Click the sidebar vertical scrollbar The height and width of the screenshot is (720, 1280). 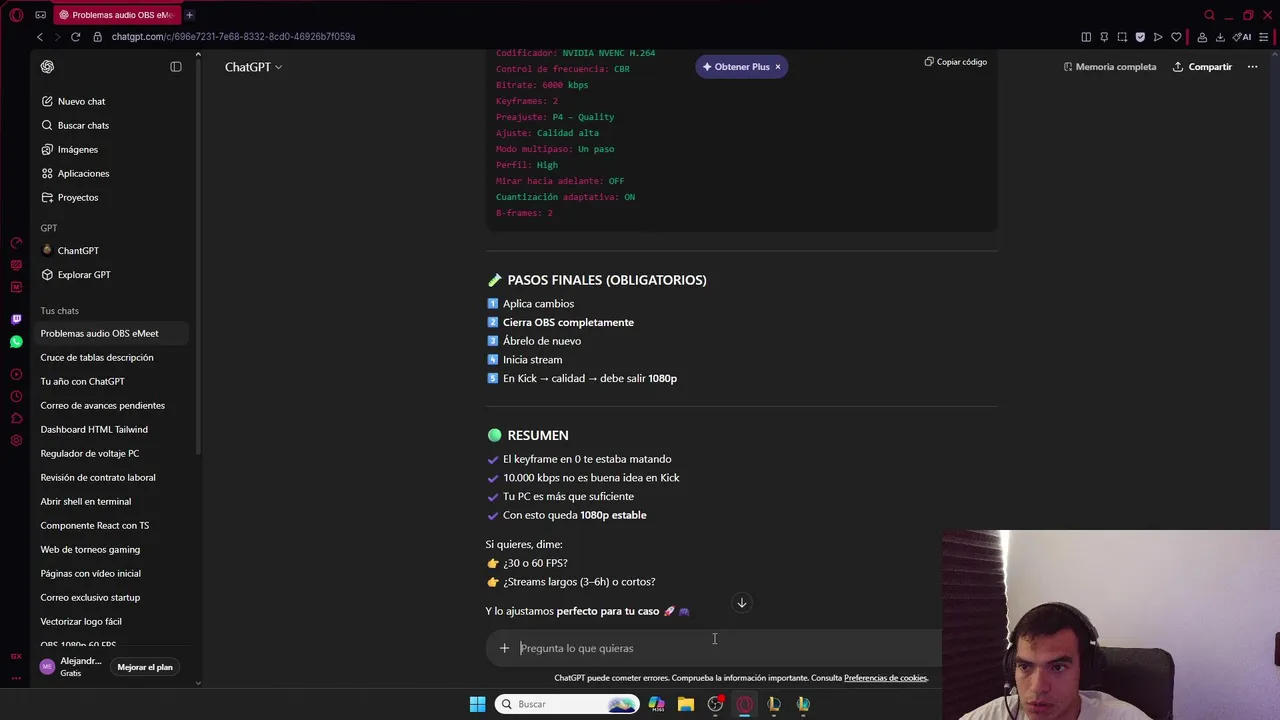198,250
